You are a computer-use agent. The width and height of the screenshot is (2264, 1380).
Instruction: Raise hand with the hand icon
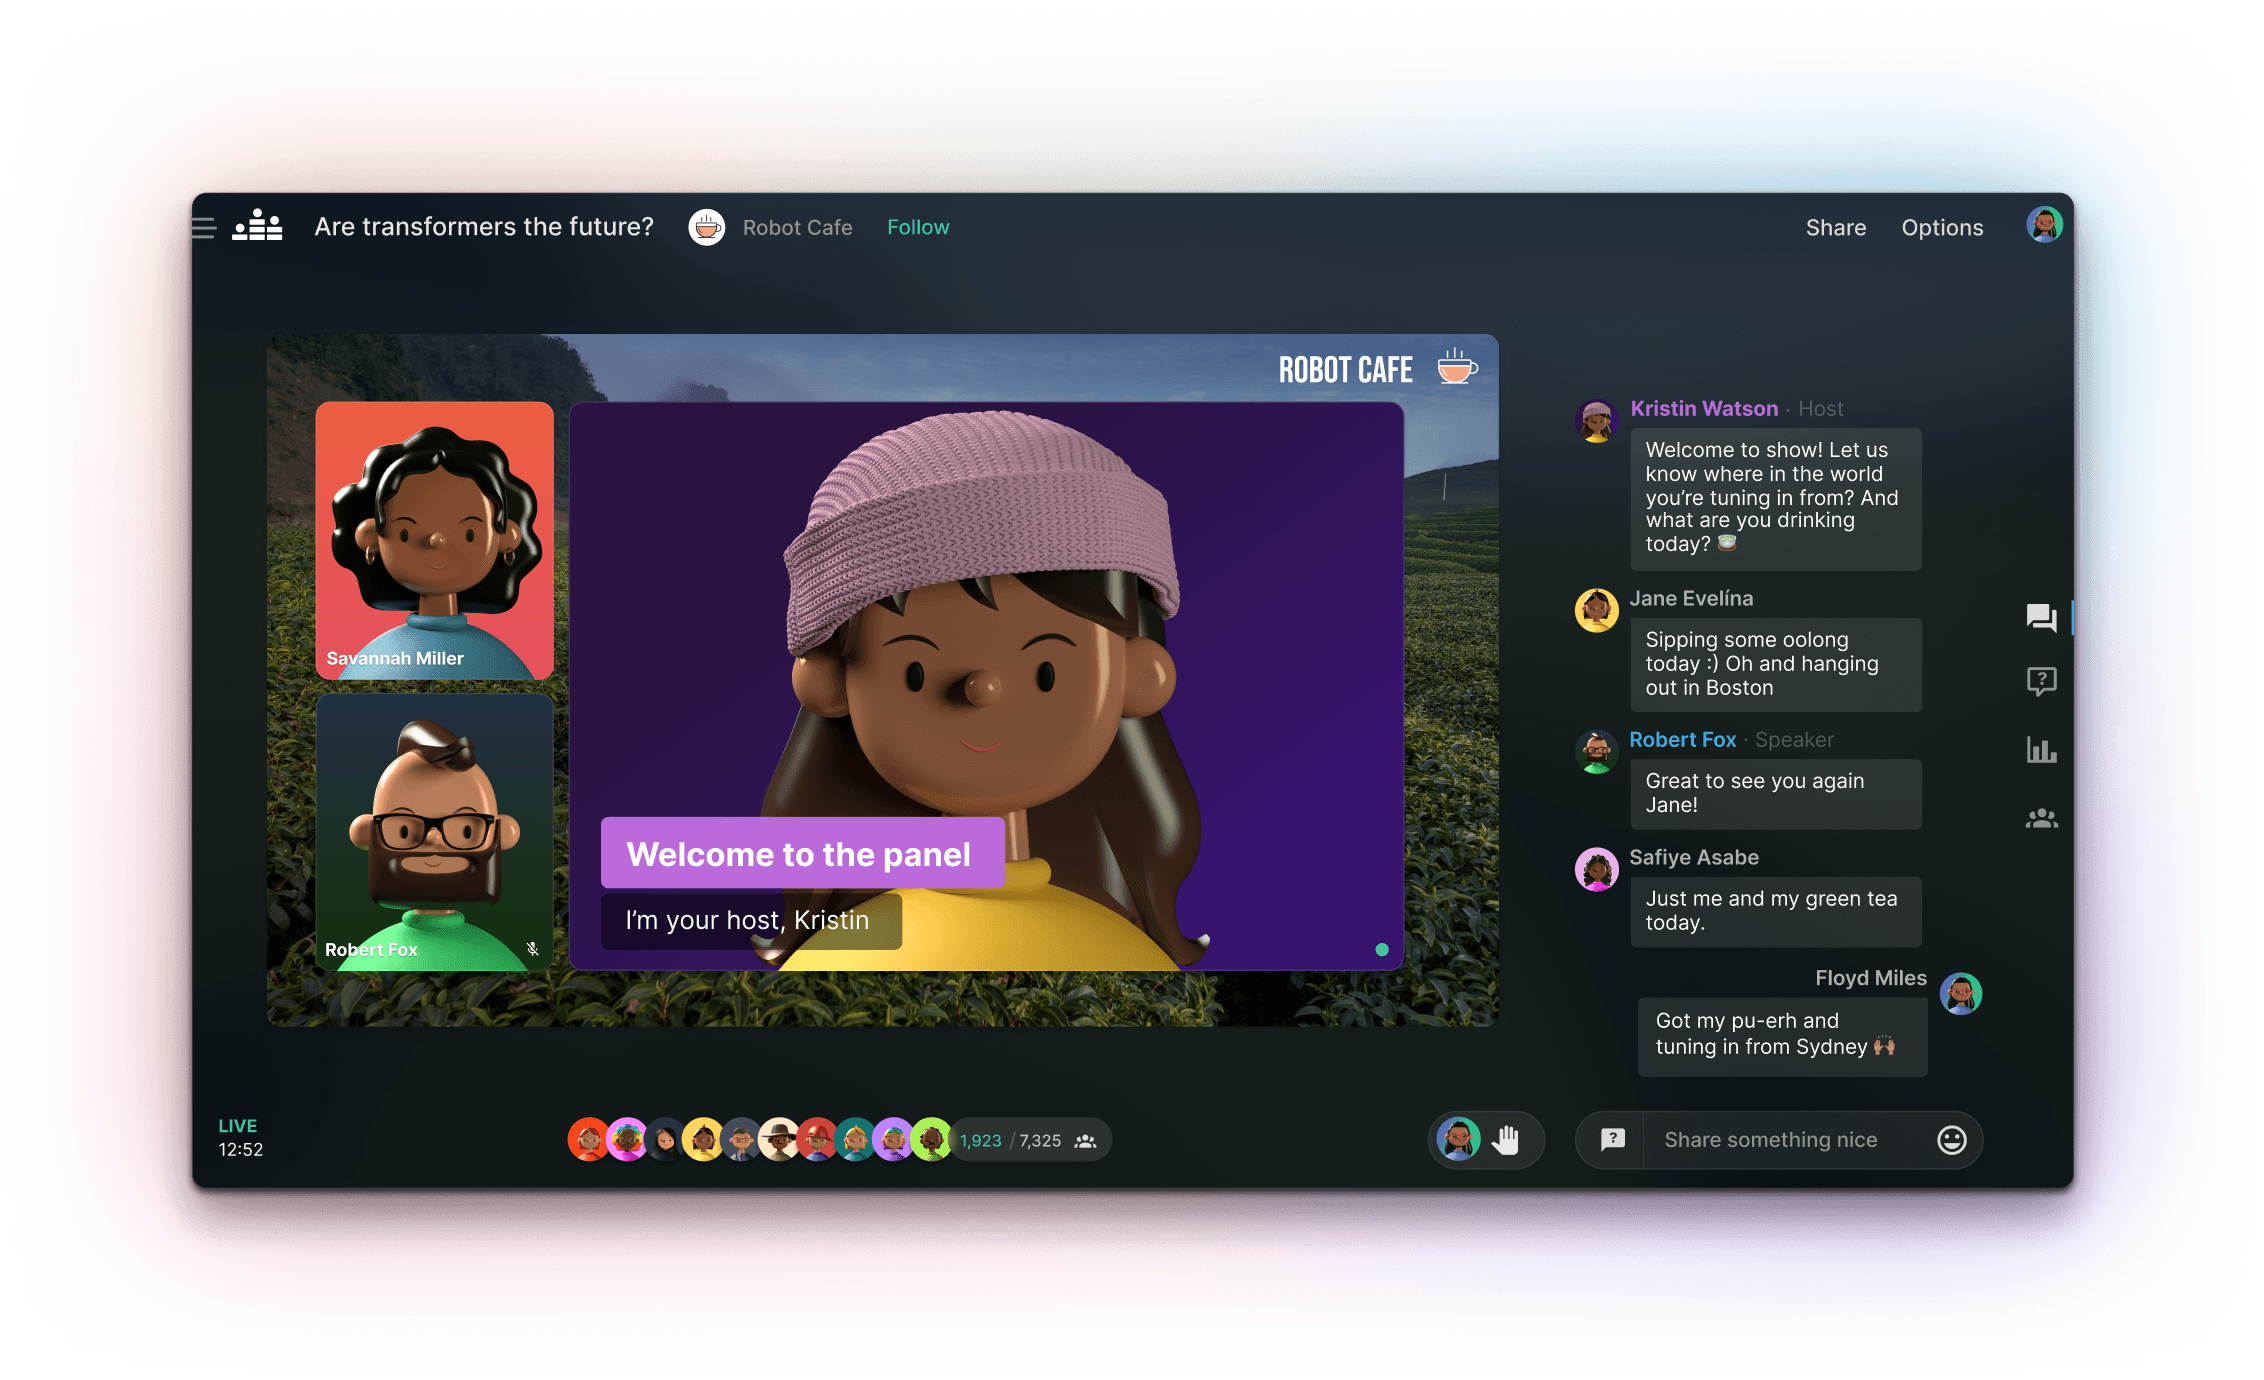coord(1507,1140)
